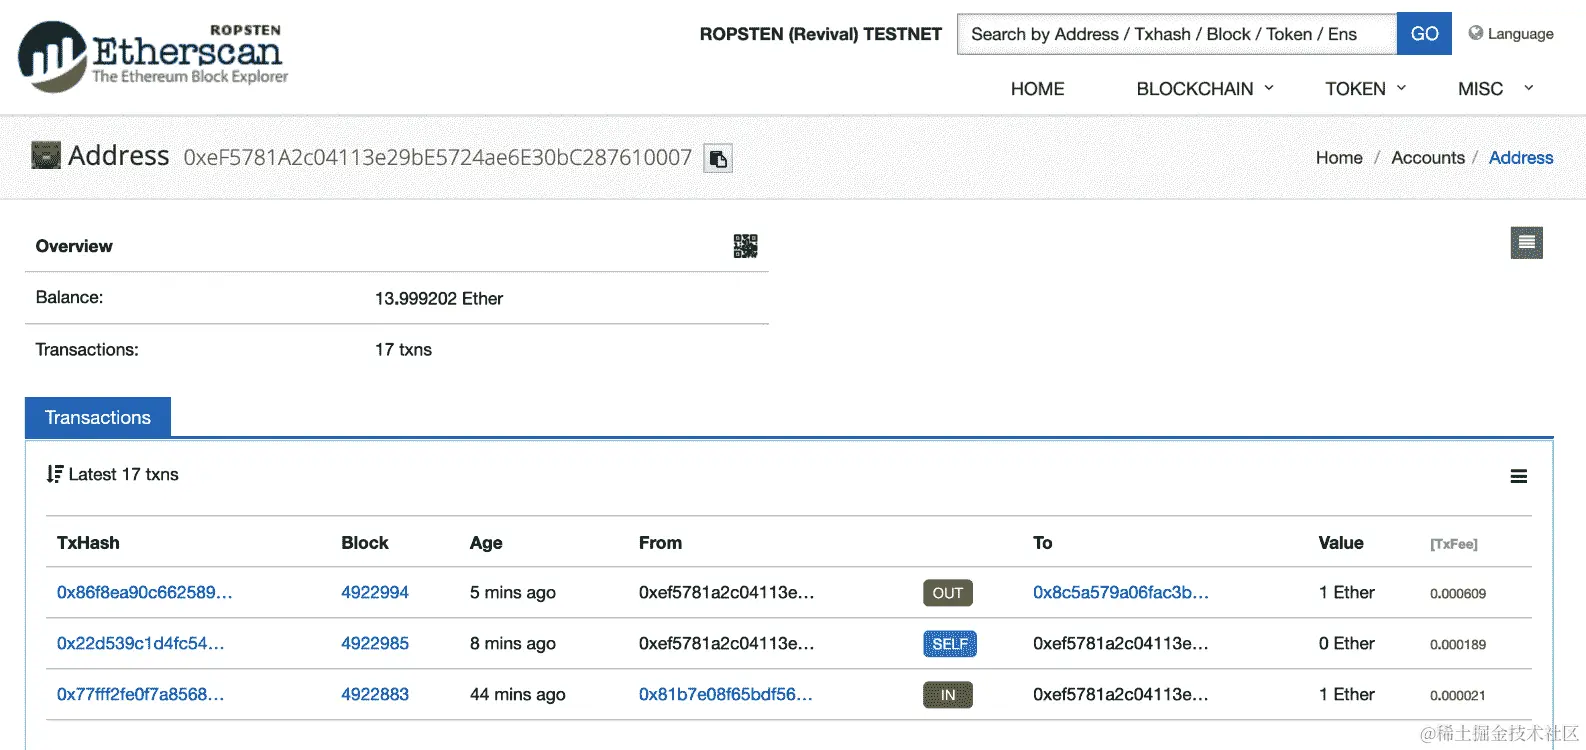Click the Value column header

pyautogui.click(x=1341, y=543)
